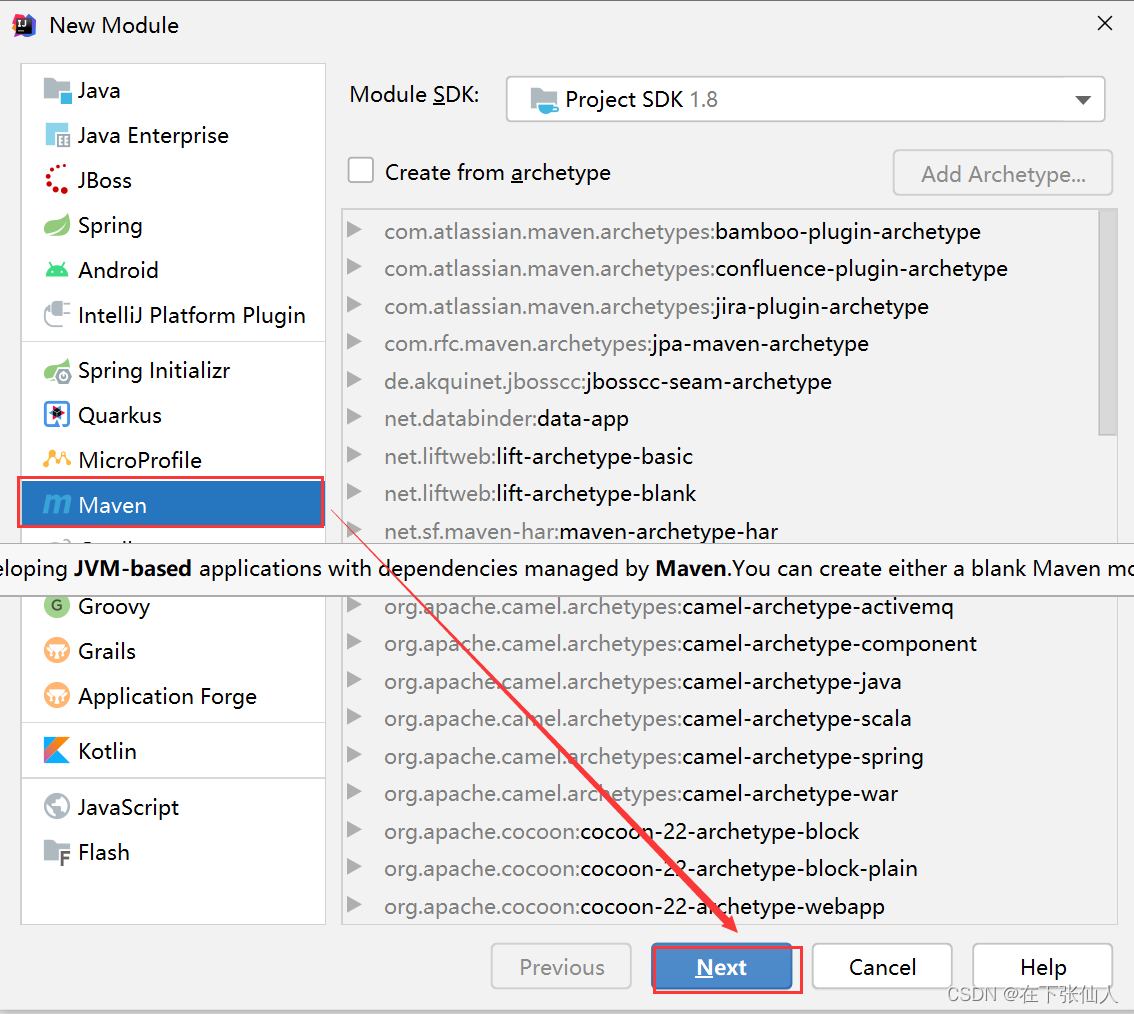Click the Spring leaf icon
The image size is (1134, 1014).
click(57, 225)
